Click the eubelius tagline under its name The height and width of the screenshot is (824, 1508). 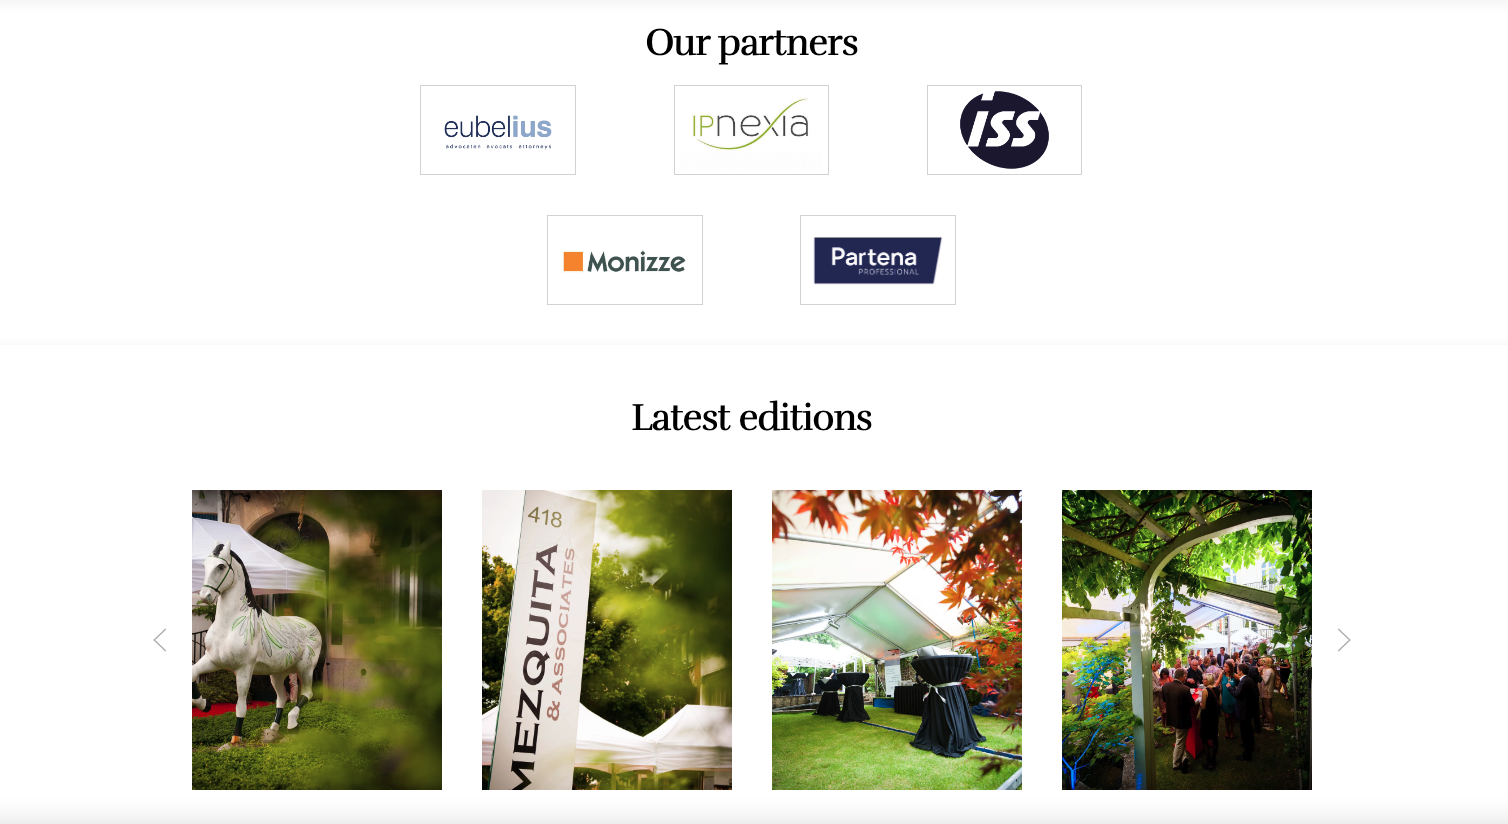[x=498, y=147]
